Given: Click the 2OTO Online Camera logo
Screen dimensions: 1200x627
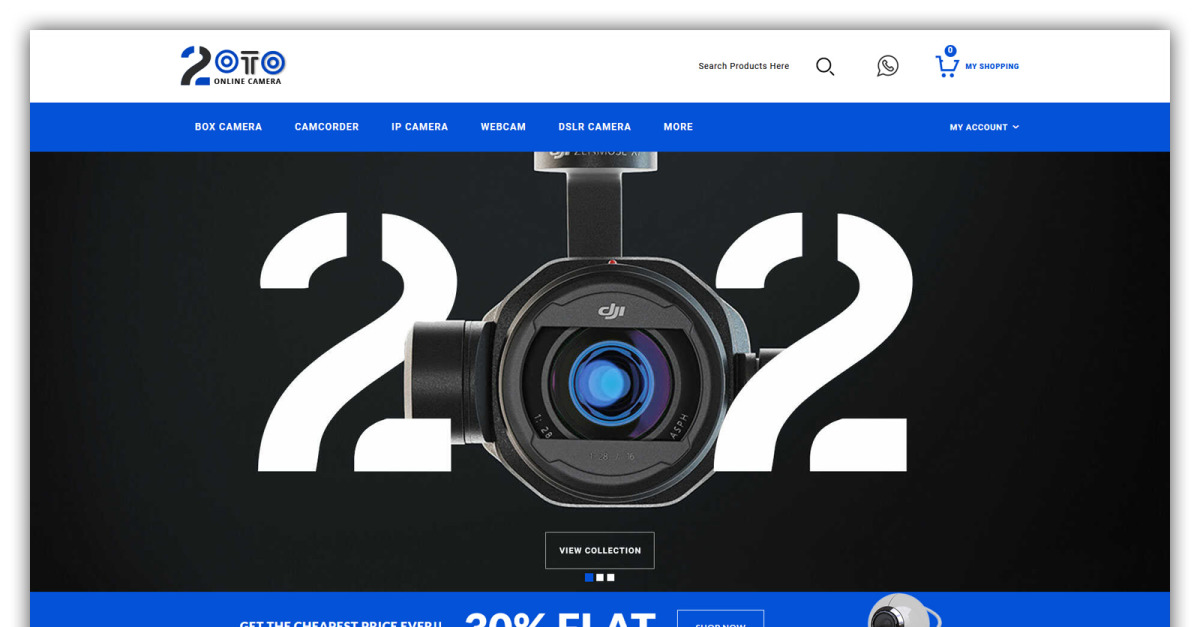Looking at the screenshot, I should (233, 66).
